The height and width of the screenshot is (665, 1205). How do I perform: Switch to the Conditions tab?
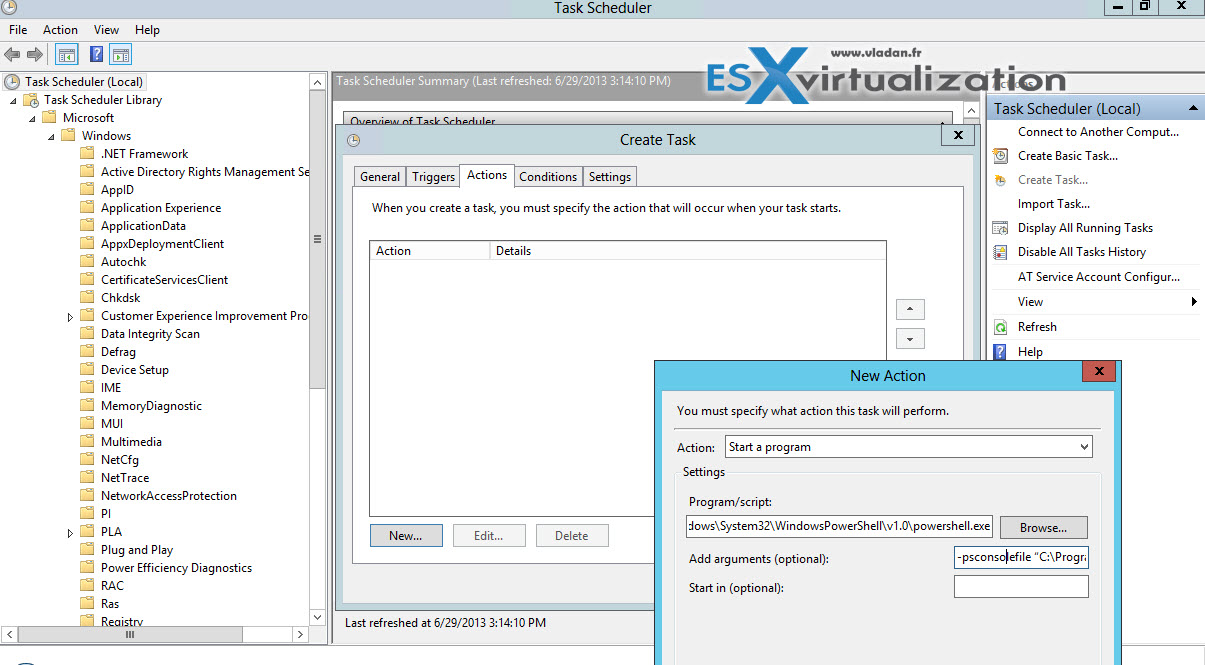(x=548, y=177)
